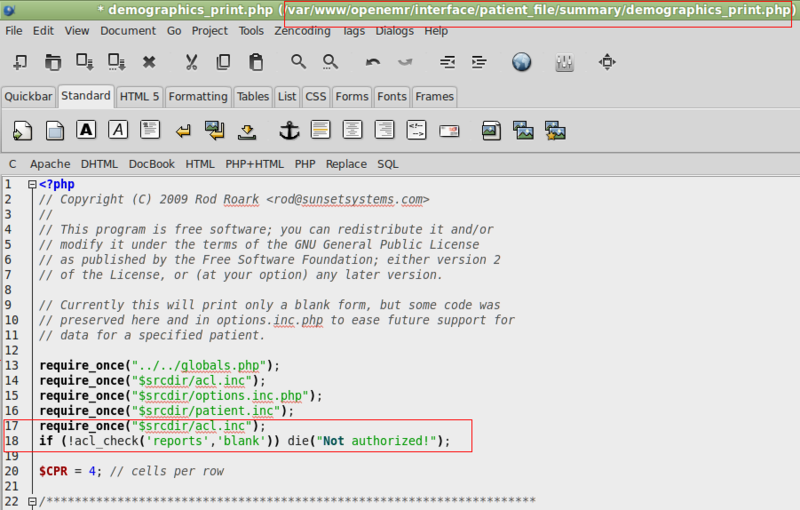Click the Cut scissors icon
Image resolution: width=800 pixels, height=510 pixels.
click(191, 62)
